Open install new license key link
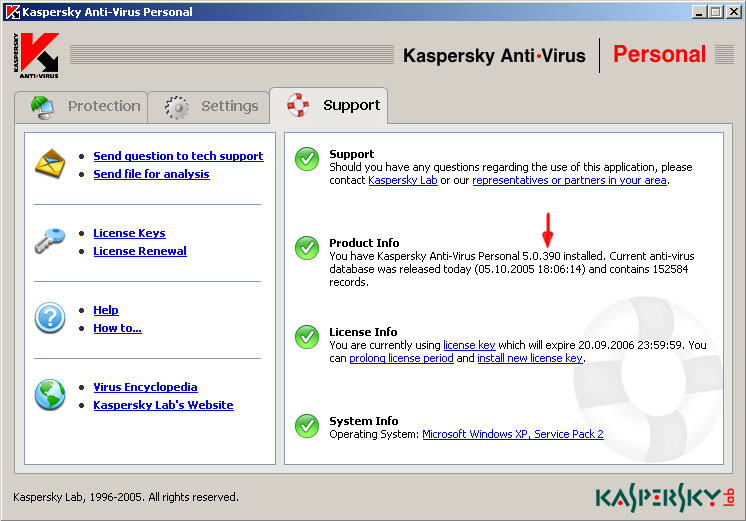 (530, 358)
